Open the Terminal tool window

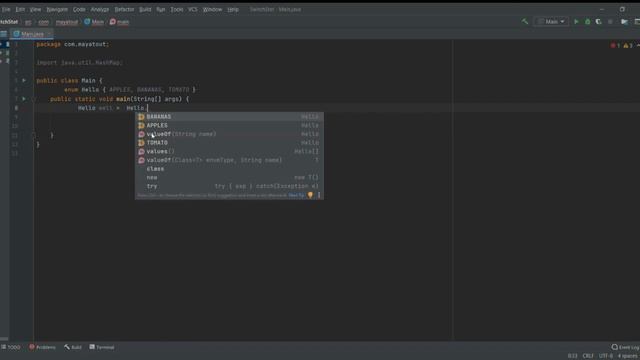coord(102,347)
